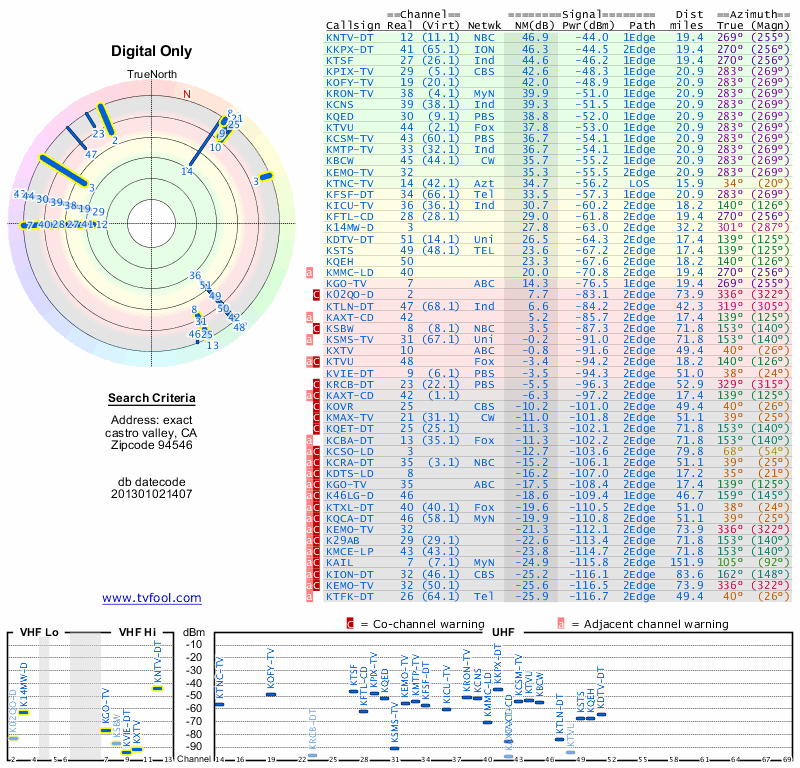
Task: Click the 'a' warning marker beside KTFK-DT
Action: (x=309, y=596)
